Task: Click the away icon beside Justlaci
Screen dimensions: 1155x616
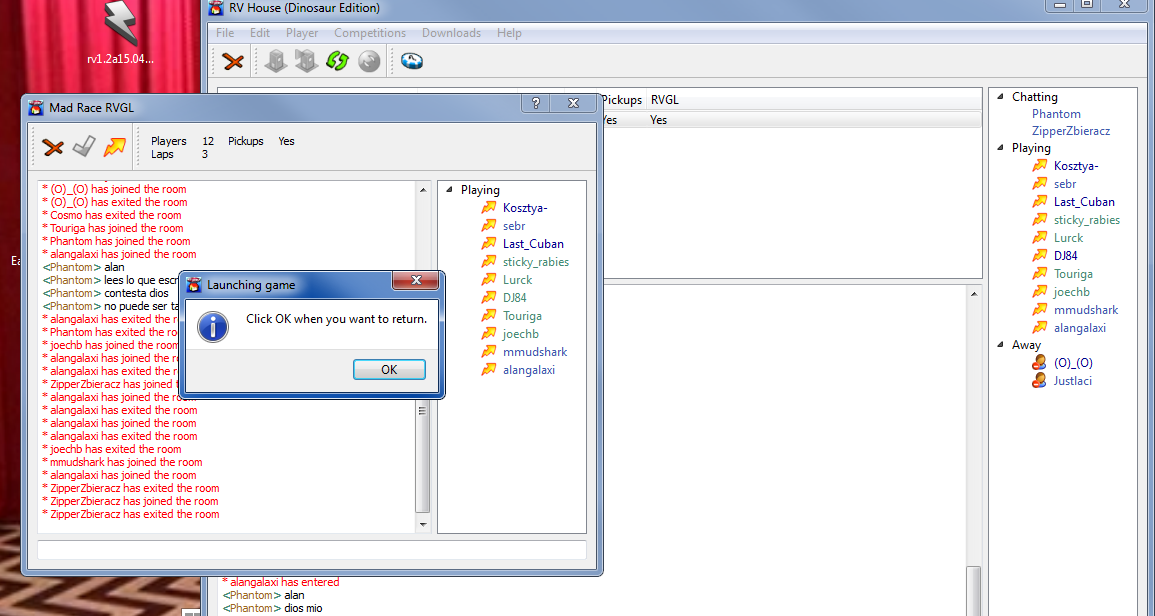Action: (x=1040, y=381)
